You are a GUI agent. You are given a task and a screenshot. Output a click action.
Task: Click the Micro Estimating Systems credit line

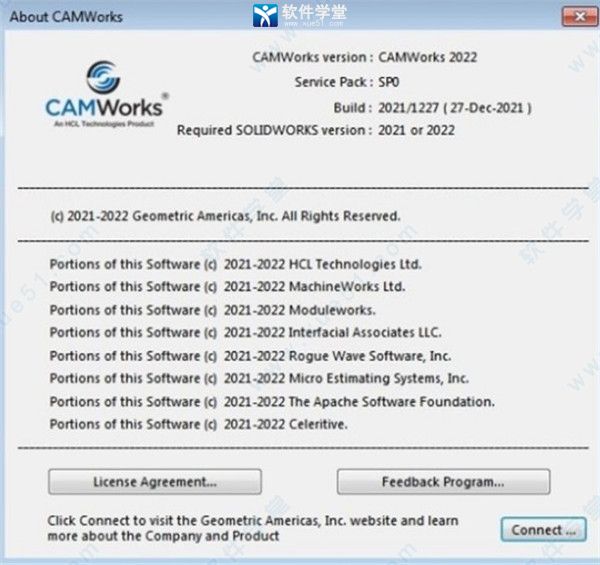click(x=258, y=378)
